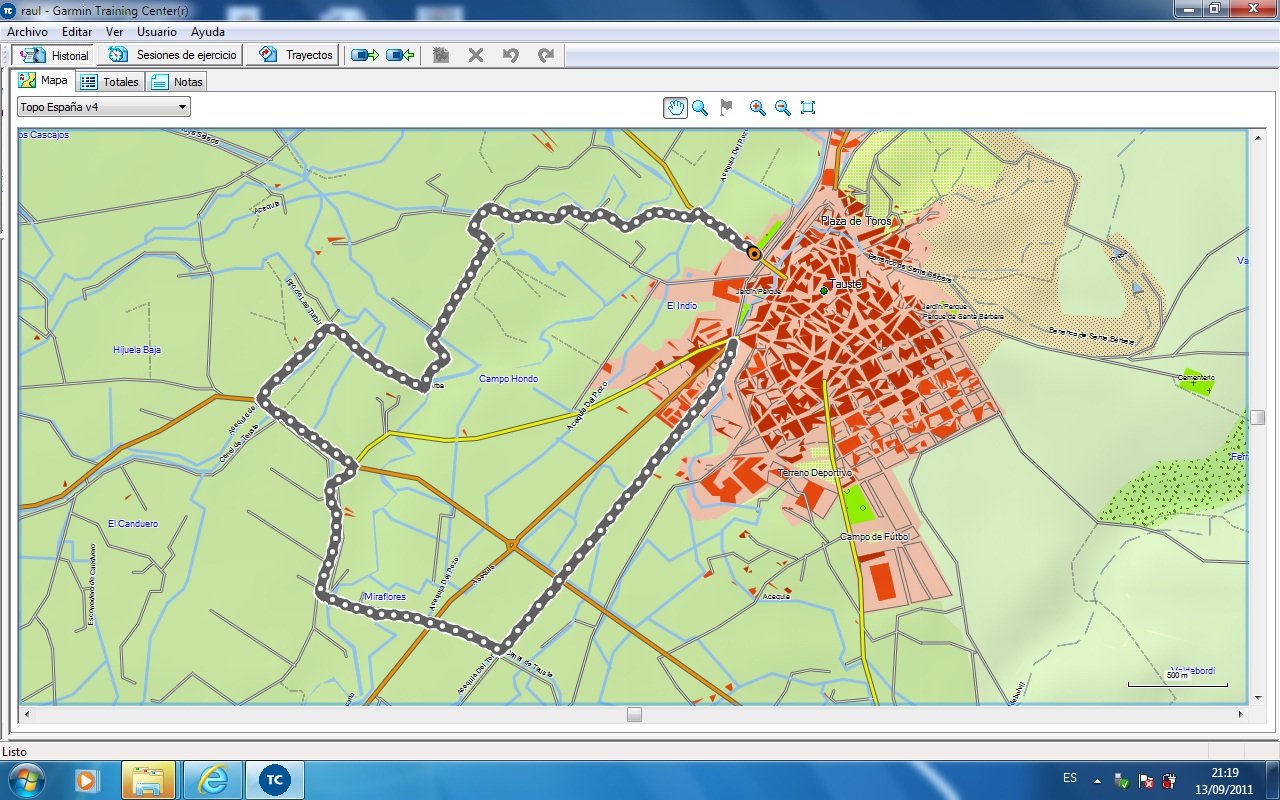Open the Historial view
1280x800 pixels.
(54, 55)
